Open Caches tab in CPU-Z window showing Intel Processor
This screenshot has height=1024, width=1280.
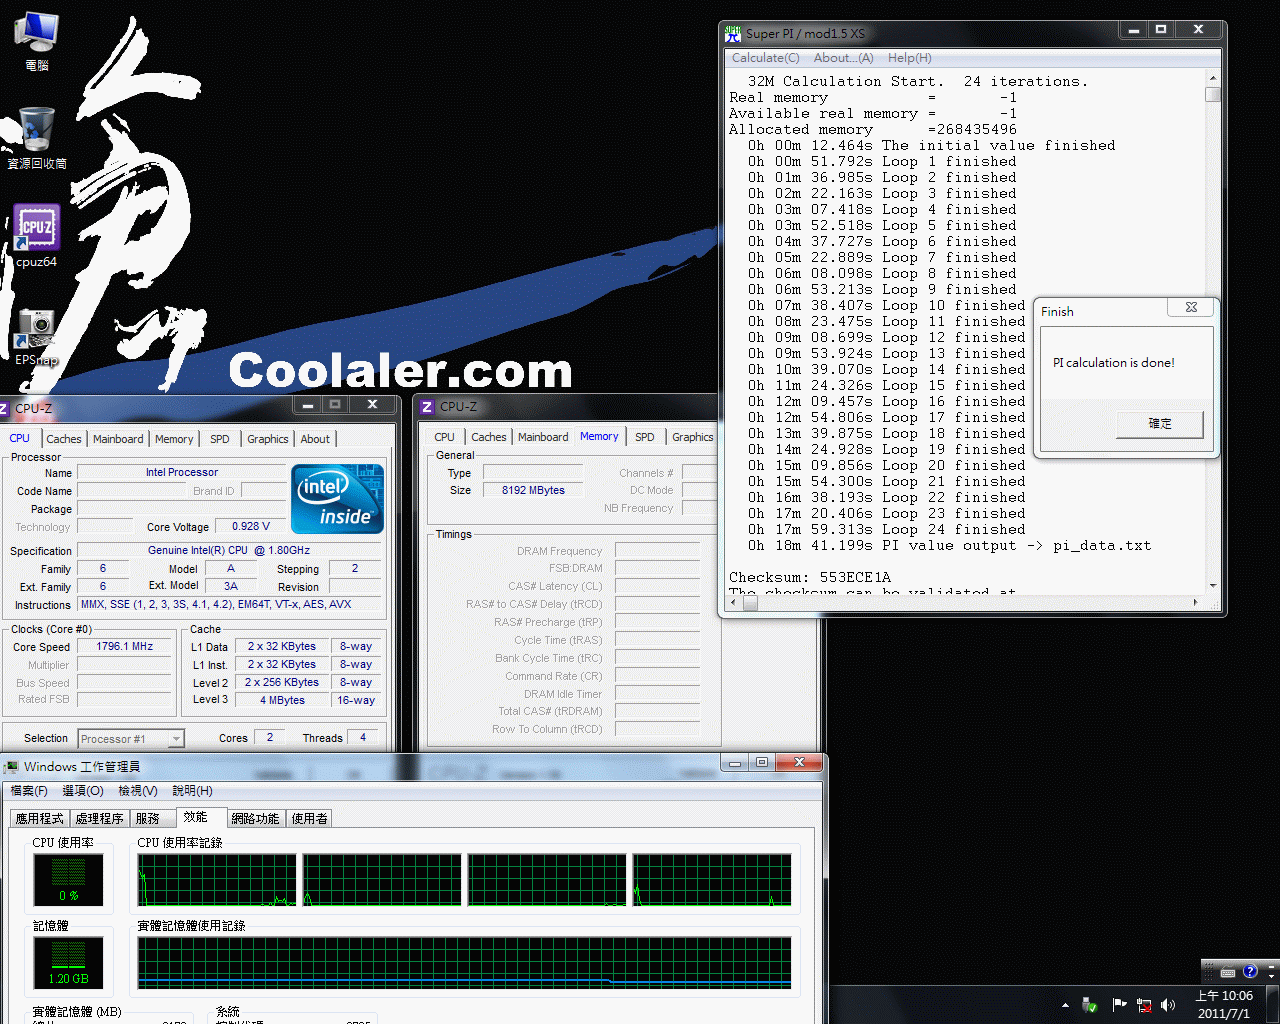pyautogui.click(x=64, y=439)
